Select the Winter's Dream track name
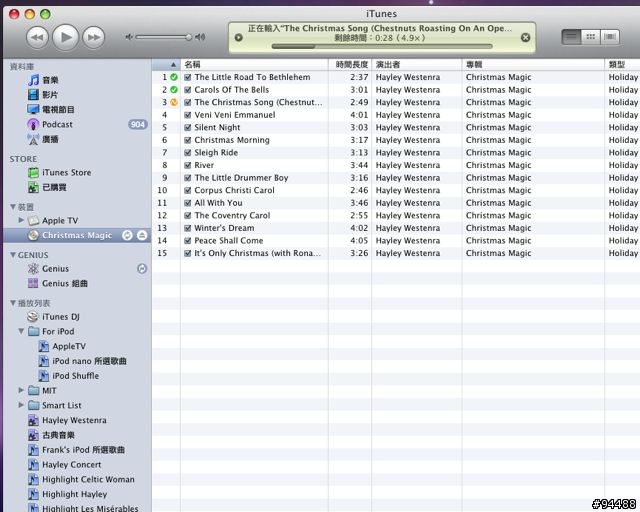Screen dimensions: 640x512 point(224,228)
